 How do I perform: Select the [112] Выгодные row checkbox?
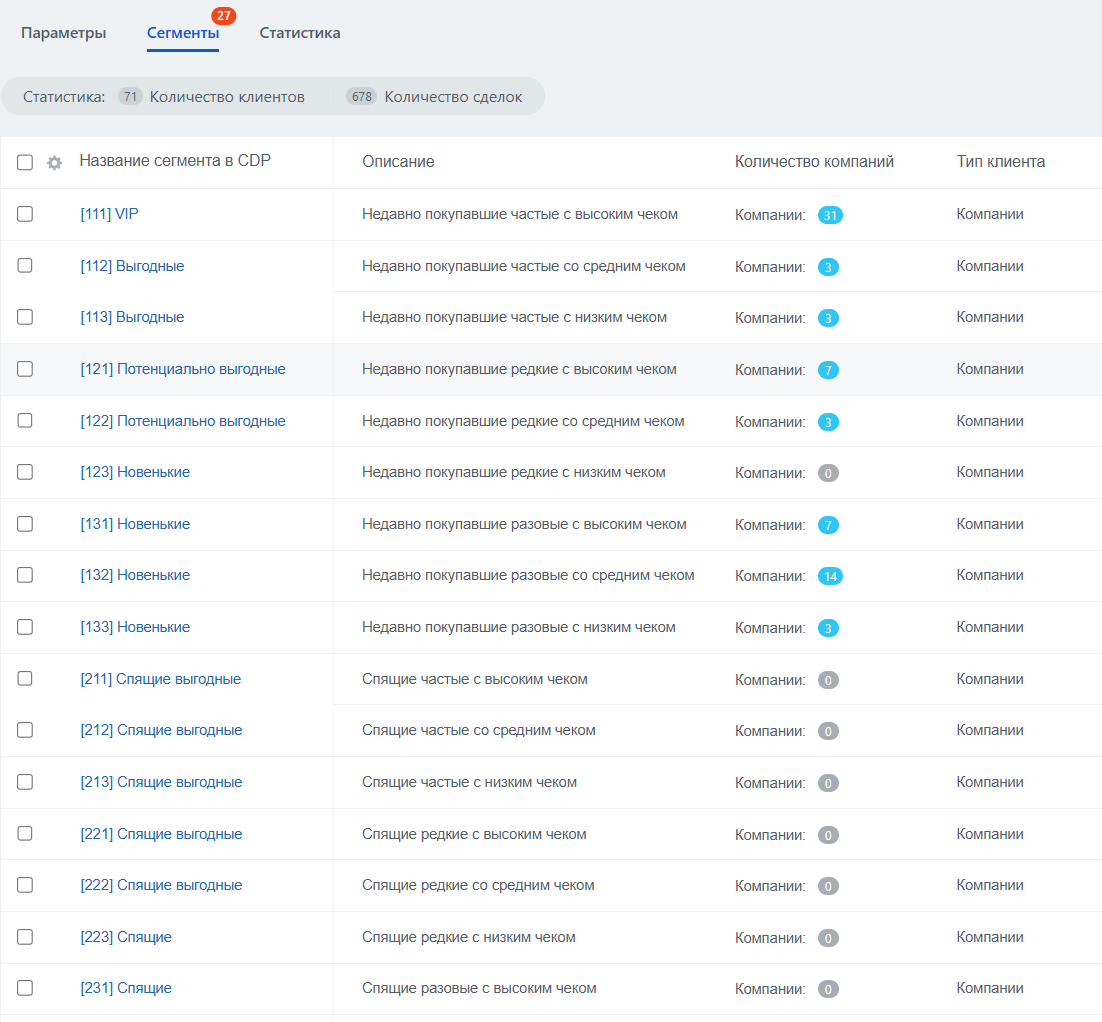pos(25,266)
